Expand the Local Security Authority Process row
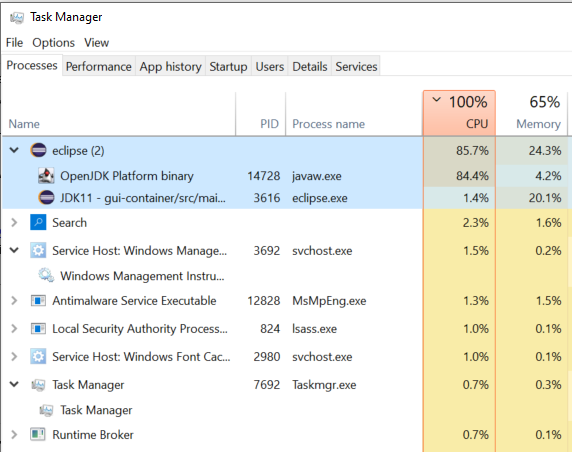 [x=14, y=329]
